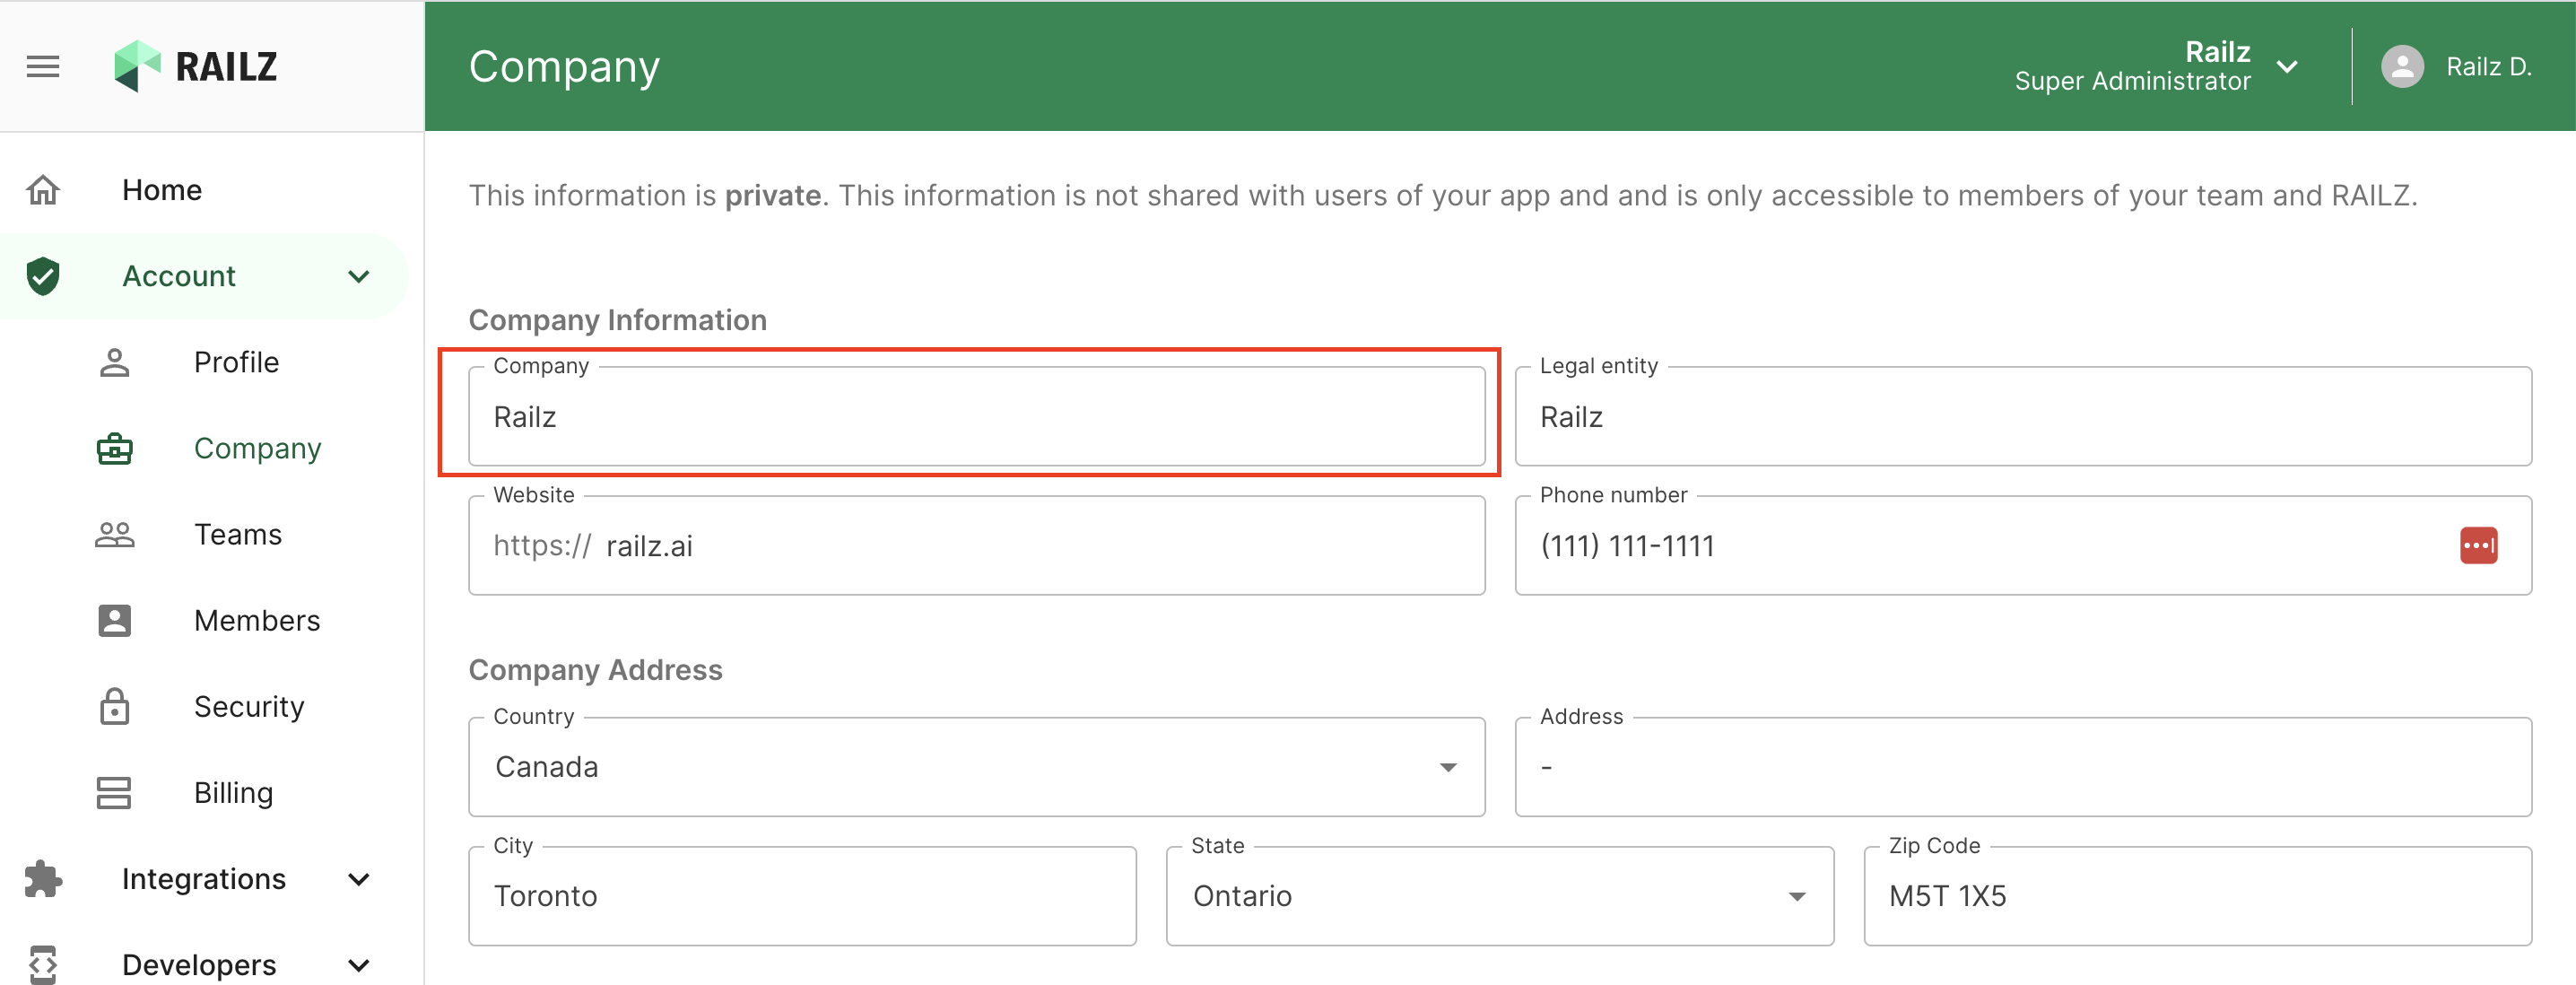Expand the Developers menu item
Viewport: 2576px width, 985px height.
199,964
